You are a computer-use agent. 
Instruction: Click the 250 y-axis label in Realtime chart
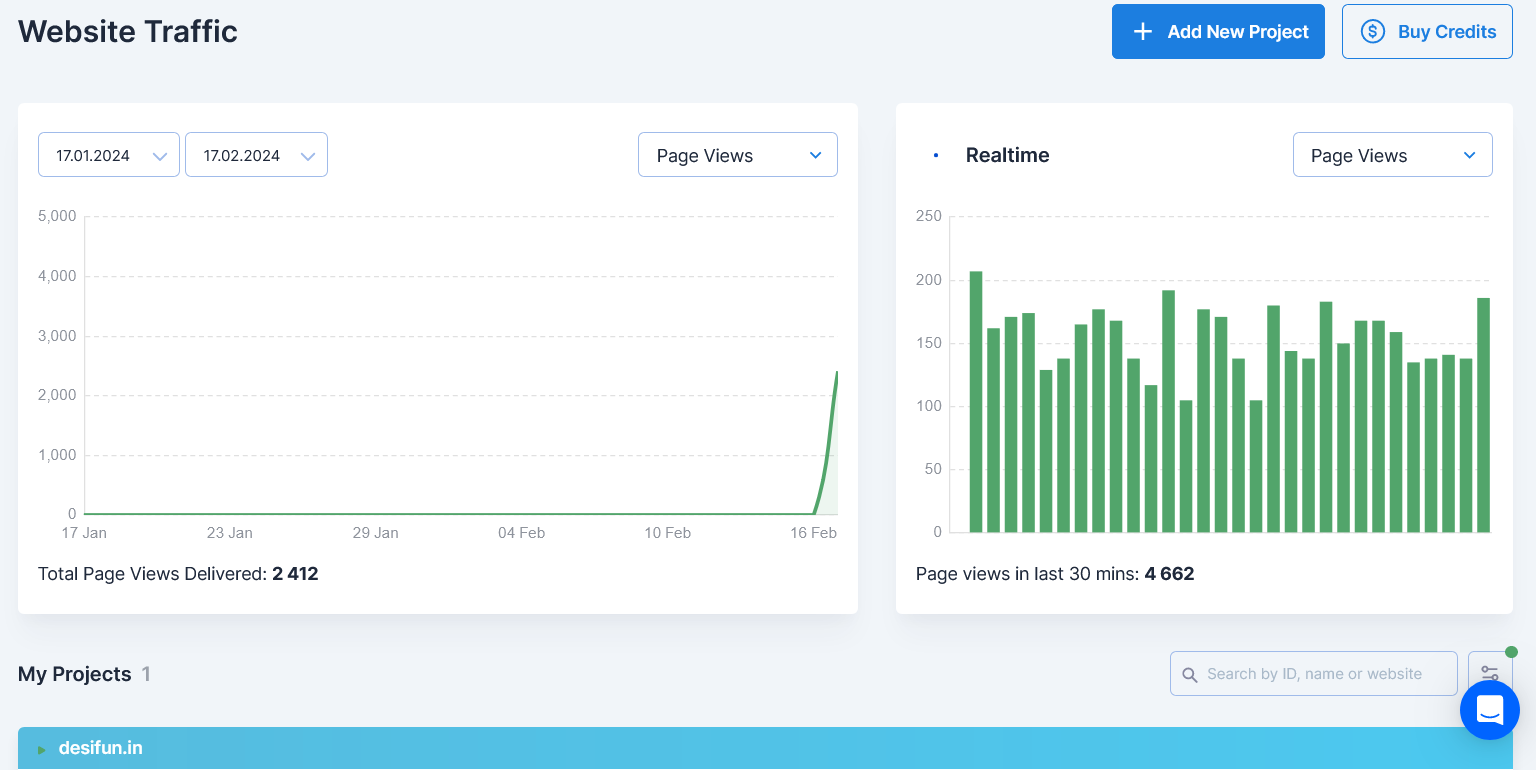(929, 216)
